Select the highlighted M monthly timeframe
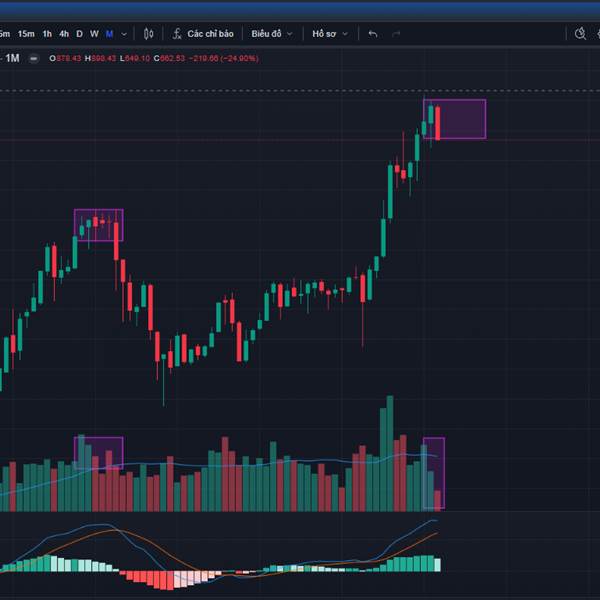This screenshot has width=600, height=600. (x=109, y=34)
